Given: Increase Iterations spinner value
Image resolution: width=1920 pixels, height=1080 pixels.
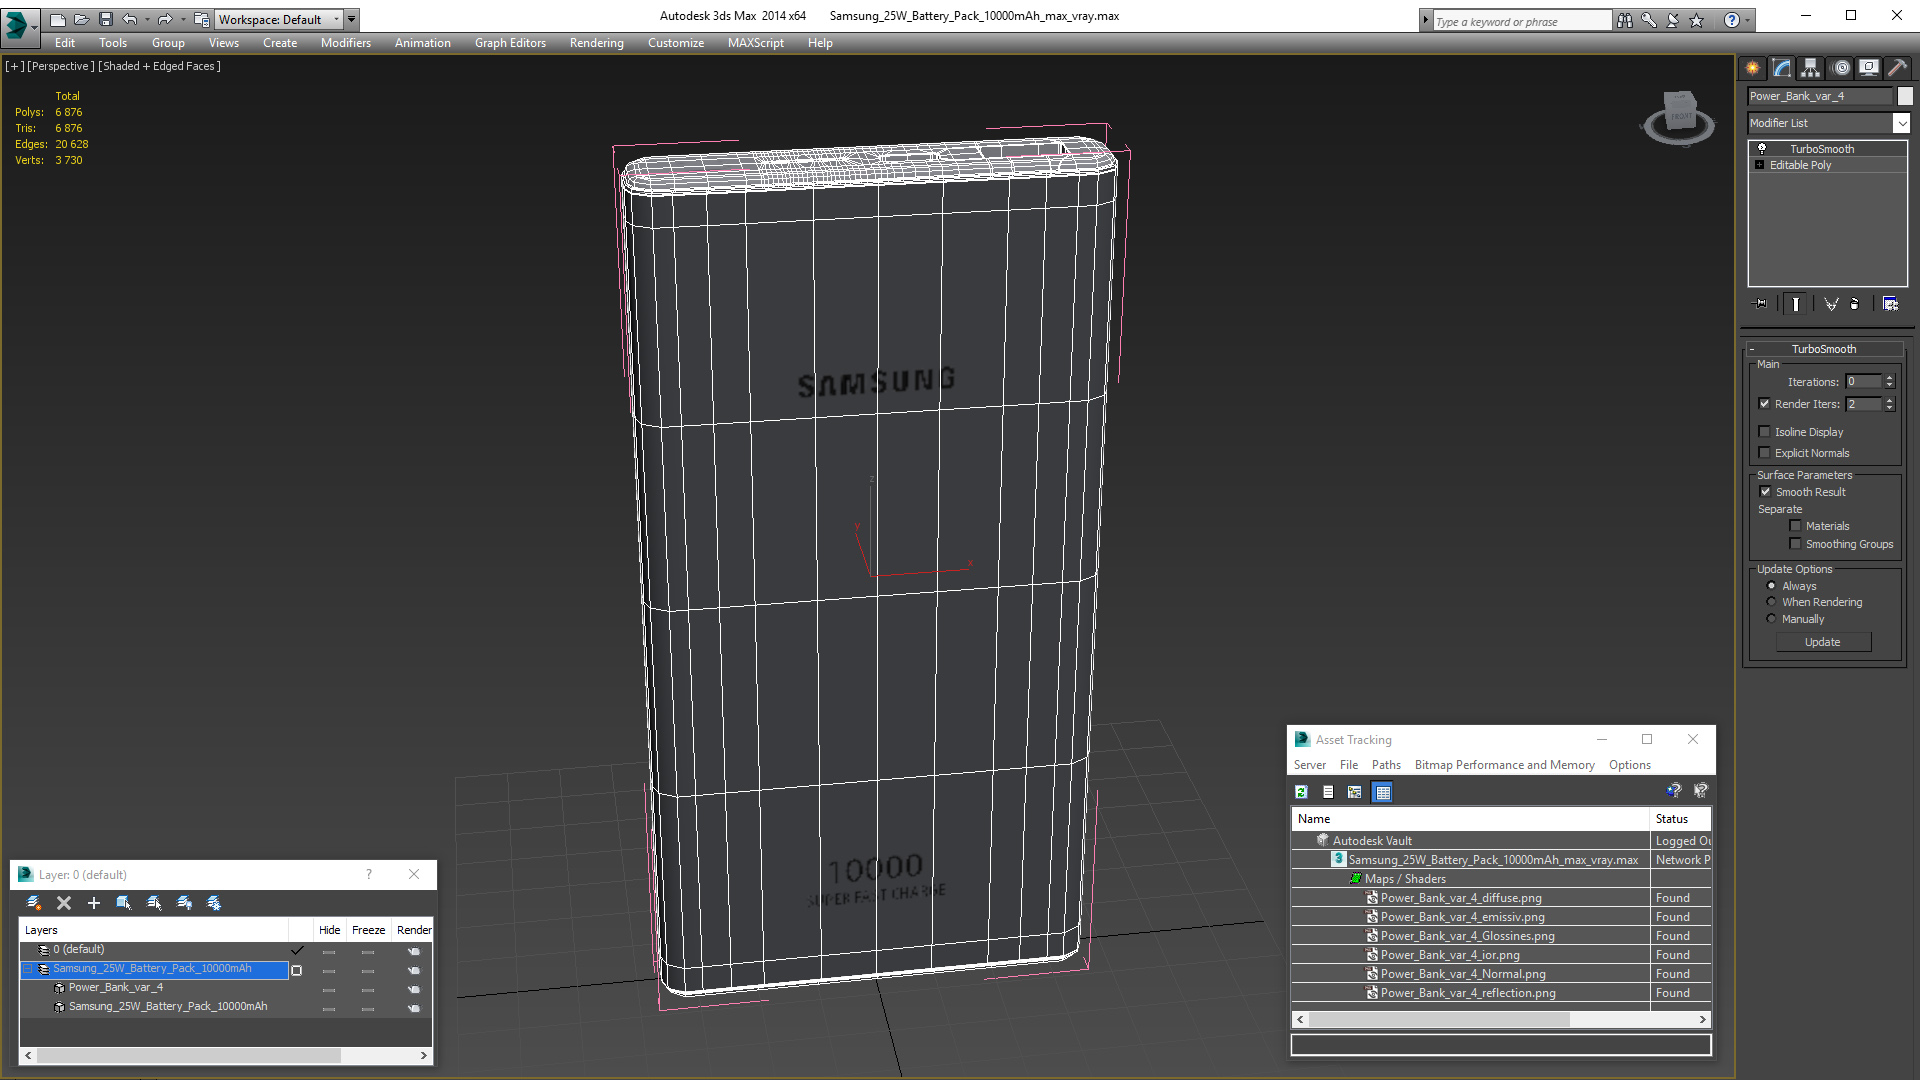Looking at the screenshot, I should click(x=1889, y=378).
